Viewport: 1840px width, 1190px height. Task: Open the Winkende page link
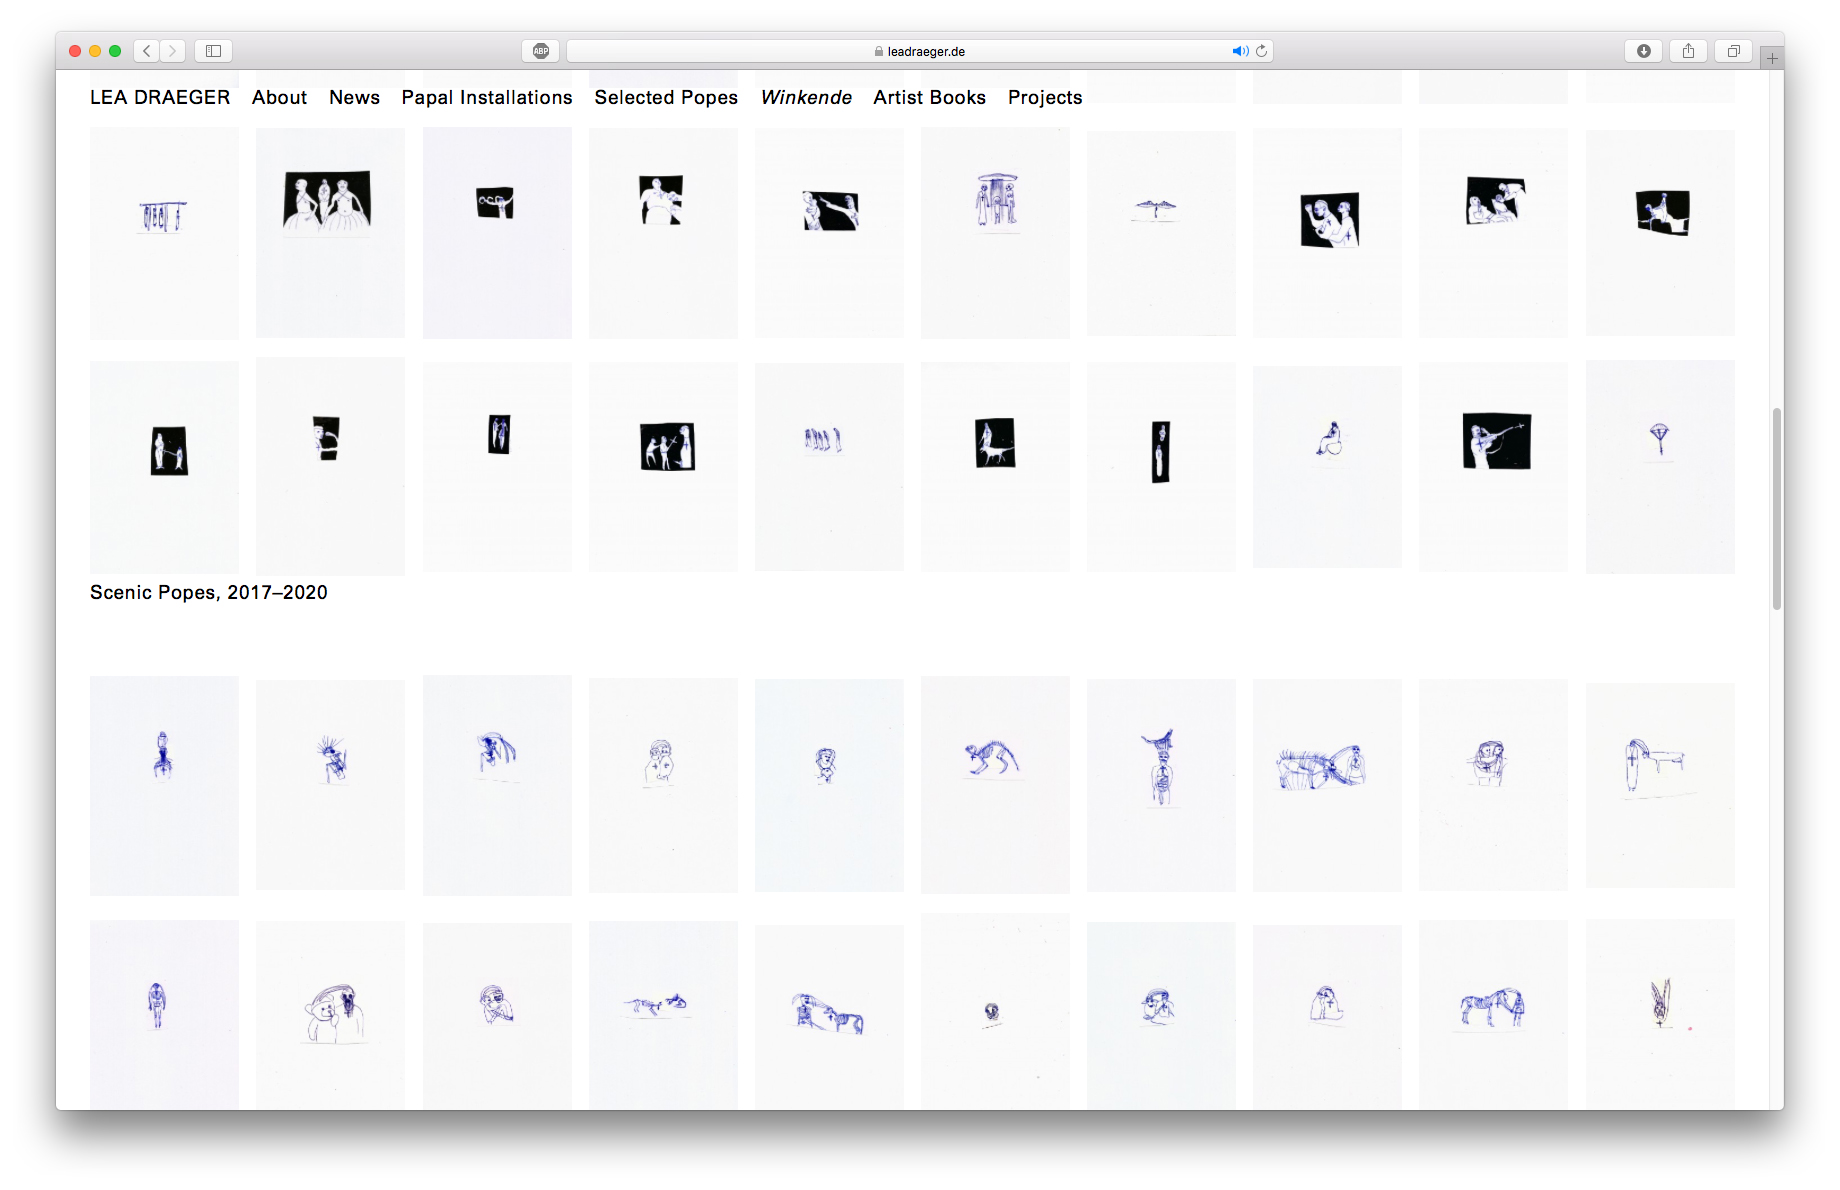pos(806,97)
